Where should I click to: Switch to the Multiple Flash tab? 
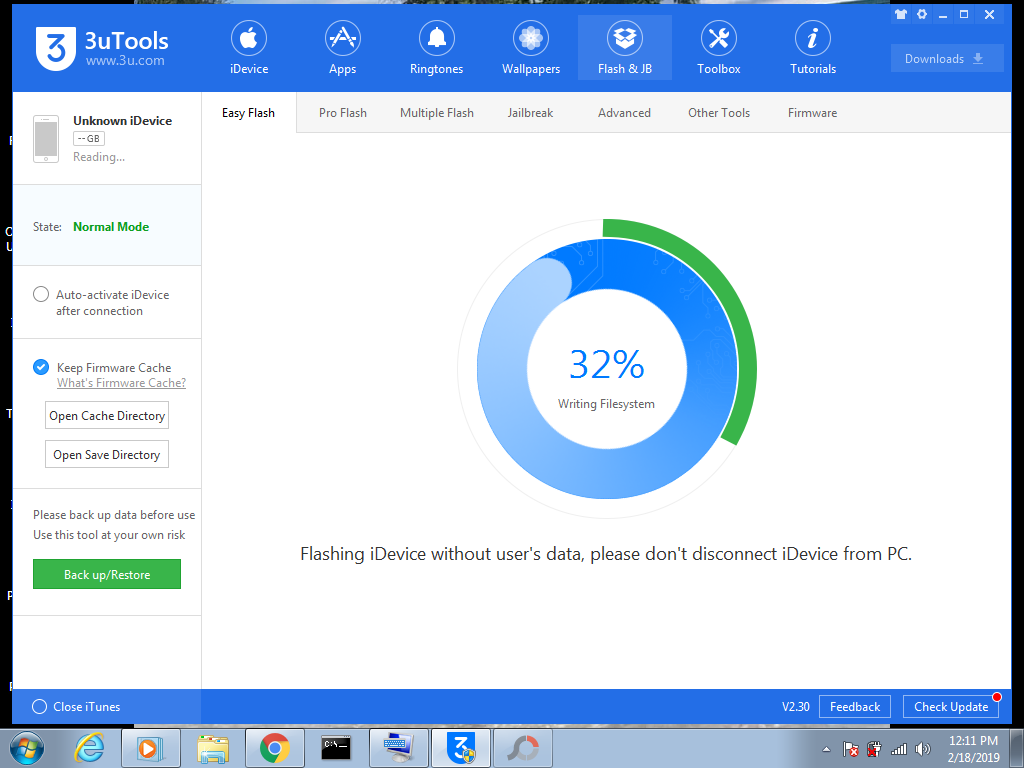[x=437, y=113]
